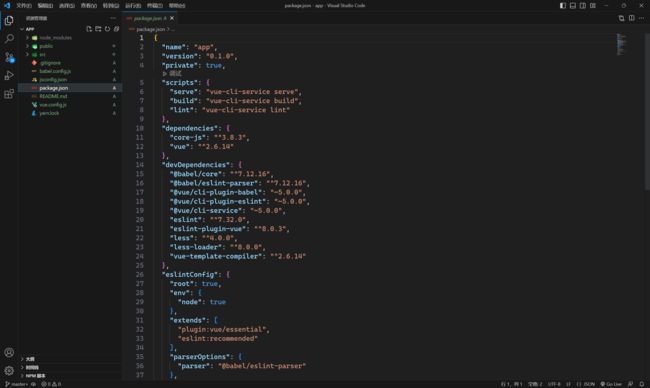Refresh the Explorer file tree

pos(107,29)
